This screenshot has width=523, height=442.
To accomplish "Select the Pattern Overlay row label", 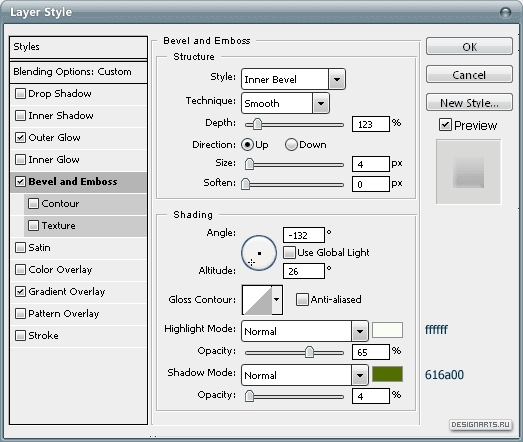I will 64,314.
